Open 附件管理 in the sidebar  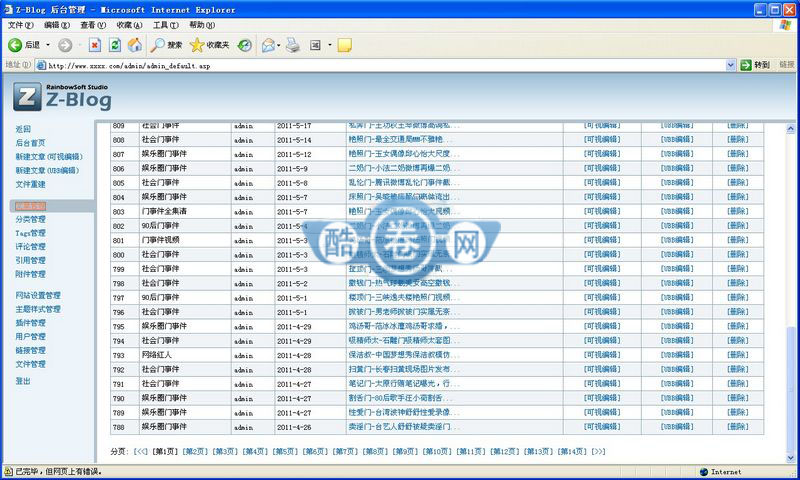(30, 274)
